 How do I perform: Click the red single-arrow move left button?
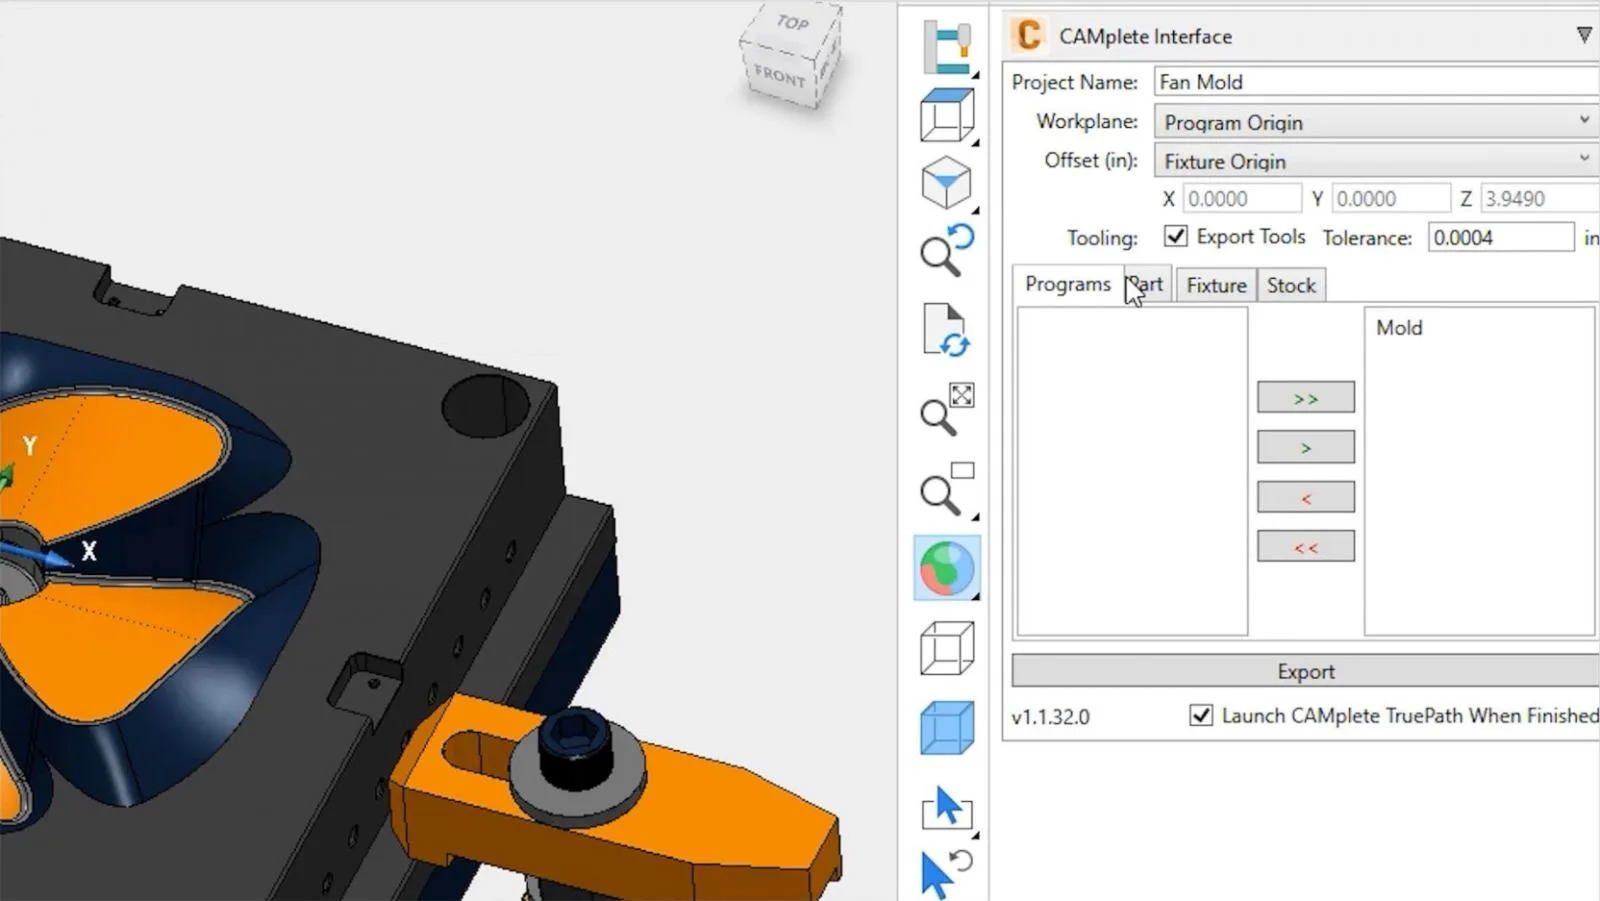coord(1306,497)
